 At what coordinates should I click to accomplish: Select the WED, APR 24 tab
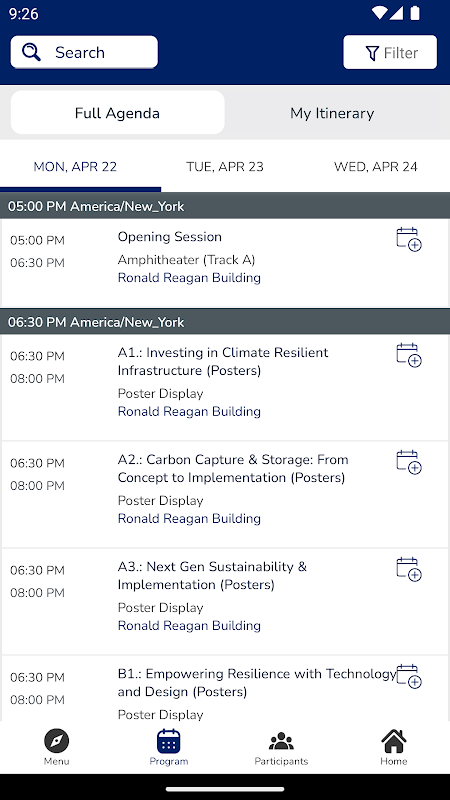tap(376, 167)
